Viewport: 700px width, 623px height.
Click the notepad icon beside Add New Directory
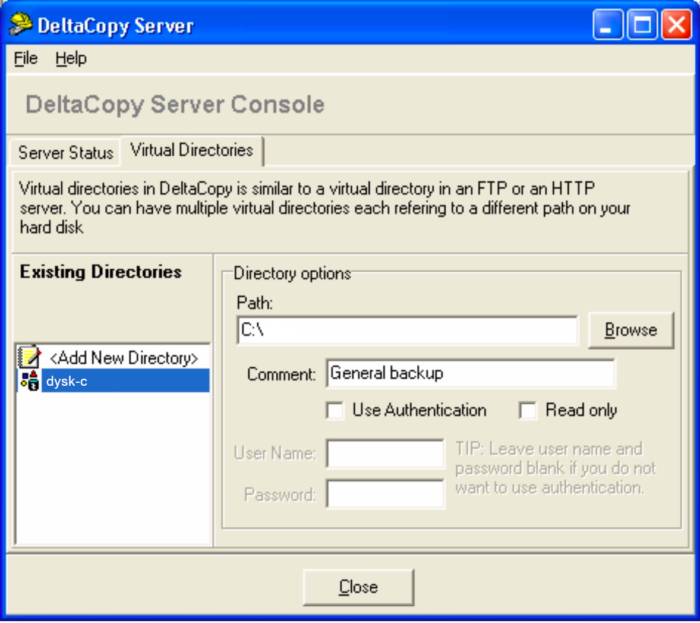29,357
